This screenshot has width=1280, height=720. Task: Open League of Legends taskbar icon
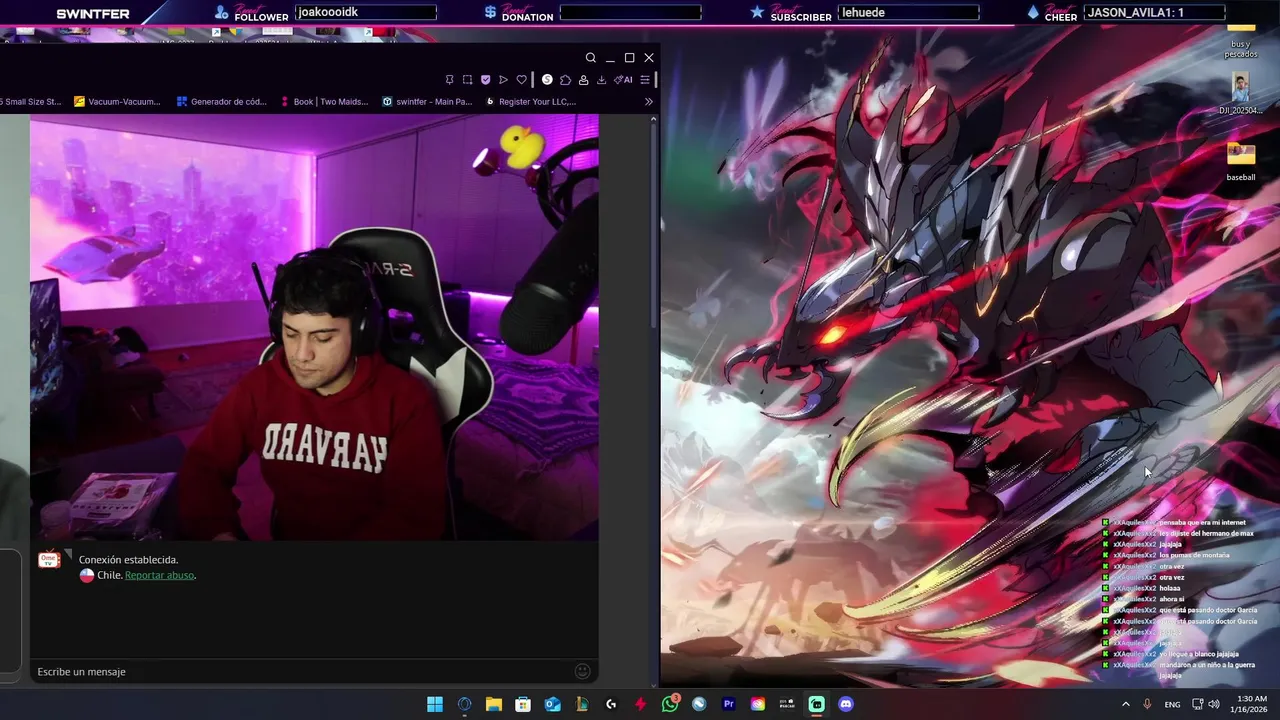(x=582, y=704)
